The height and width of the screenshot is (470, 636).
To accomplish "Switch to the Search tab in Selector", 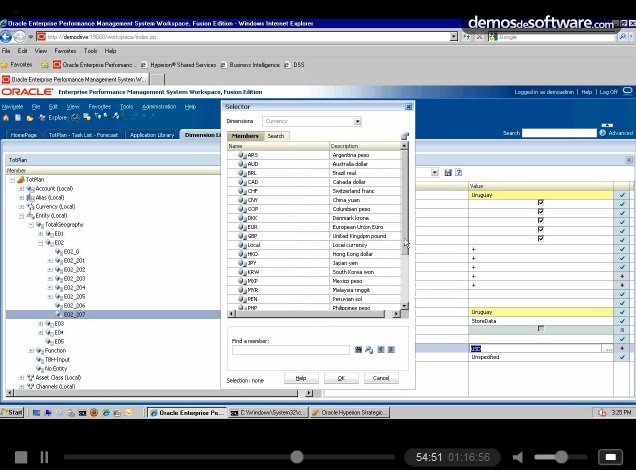I will coord(276,136).
